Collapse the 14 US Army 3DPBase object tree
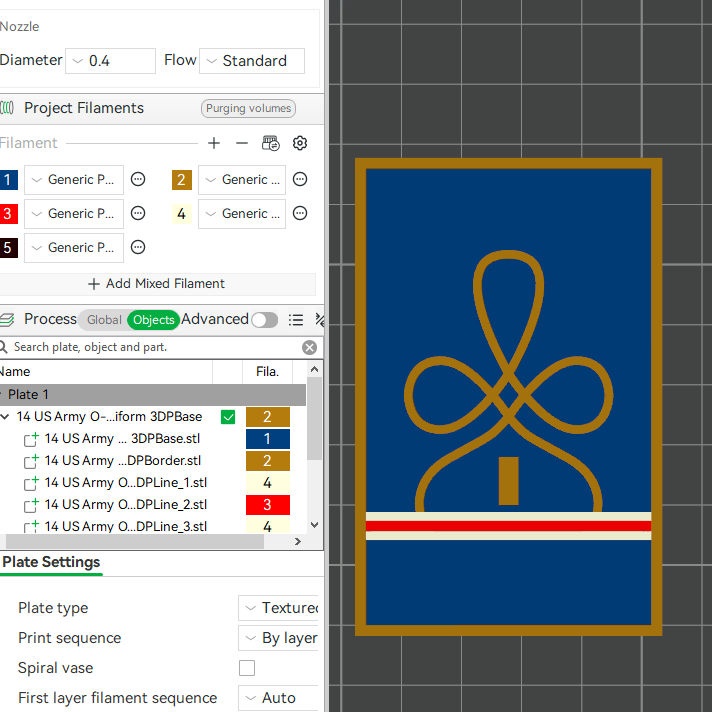 [5, 416]
